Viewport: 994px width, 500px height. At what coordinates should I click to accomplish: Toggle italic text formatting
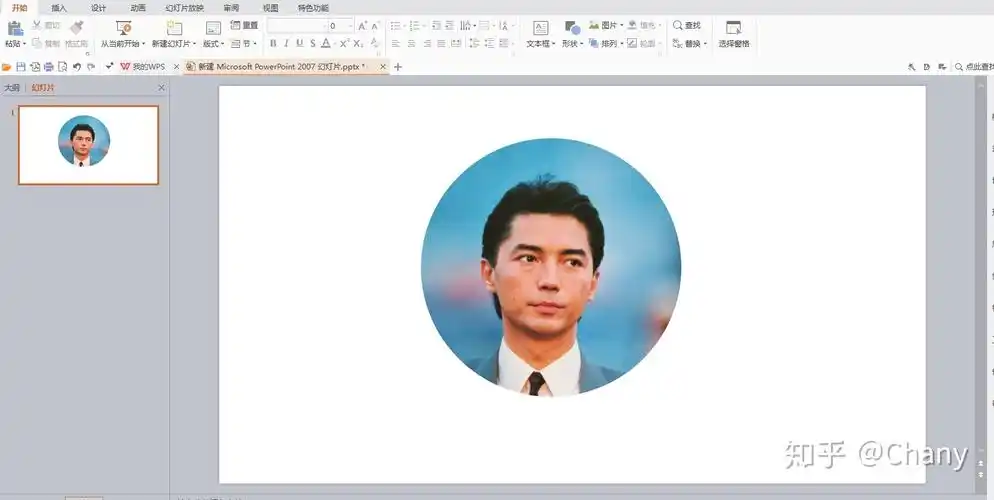(x=286, y=44)
